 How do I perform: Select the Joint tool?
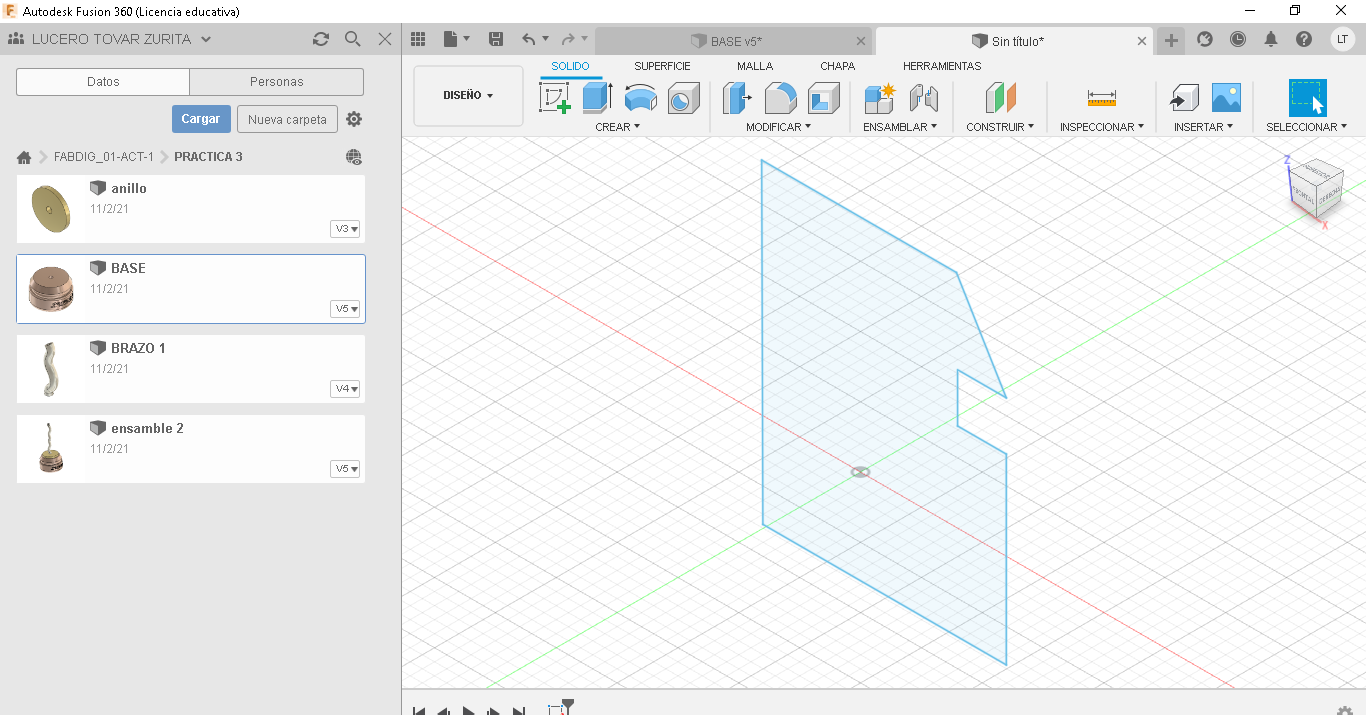click(x=923, y=98)
